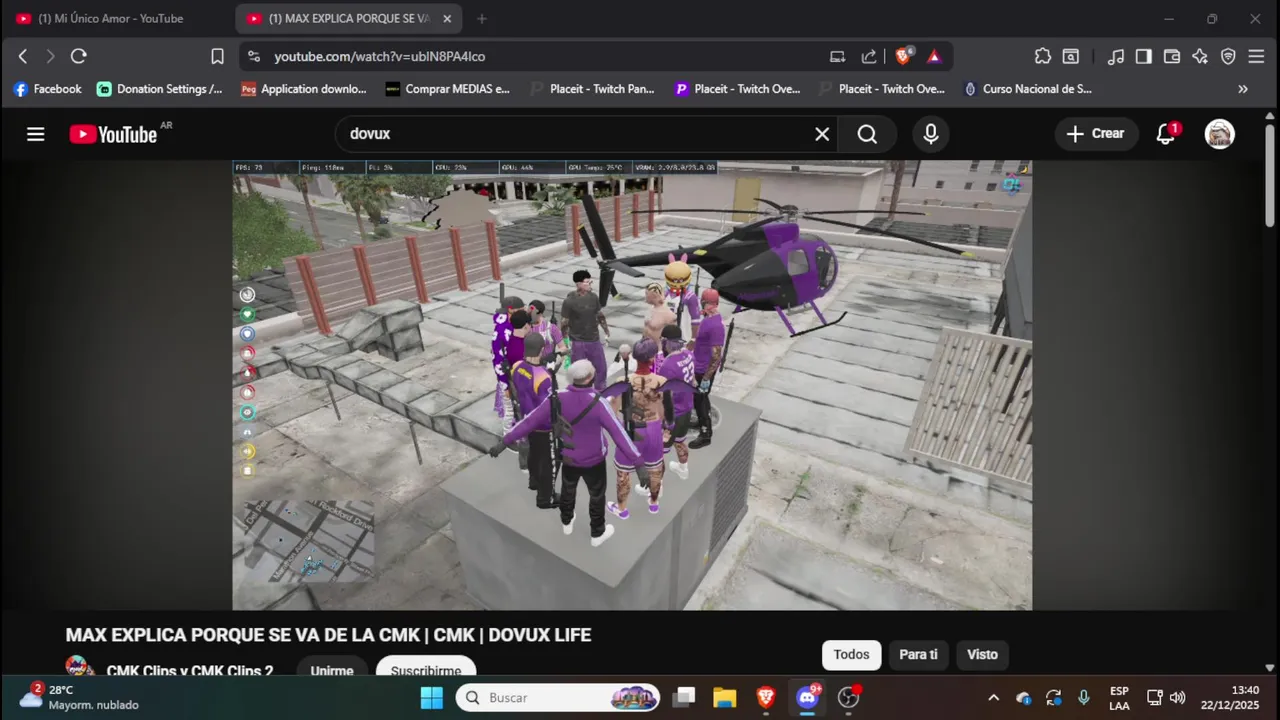The width and height of the screenshot is (1280, 720).
Task: Open Brave Shields lion icon
Action: tap(903, 56)
